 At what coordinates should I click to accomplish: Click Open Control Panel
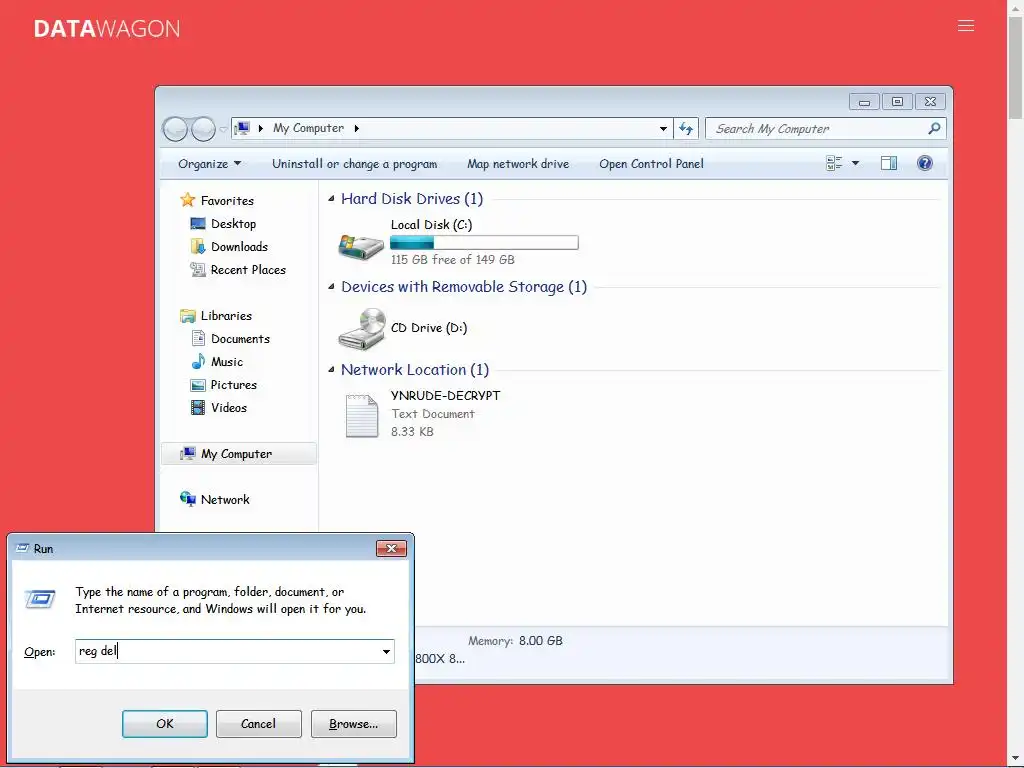point(651,164)
